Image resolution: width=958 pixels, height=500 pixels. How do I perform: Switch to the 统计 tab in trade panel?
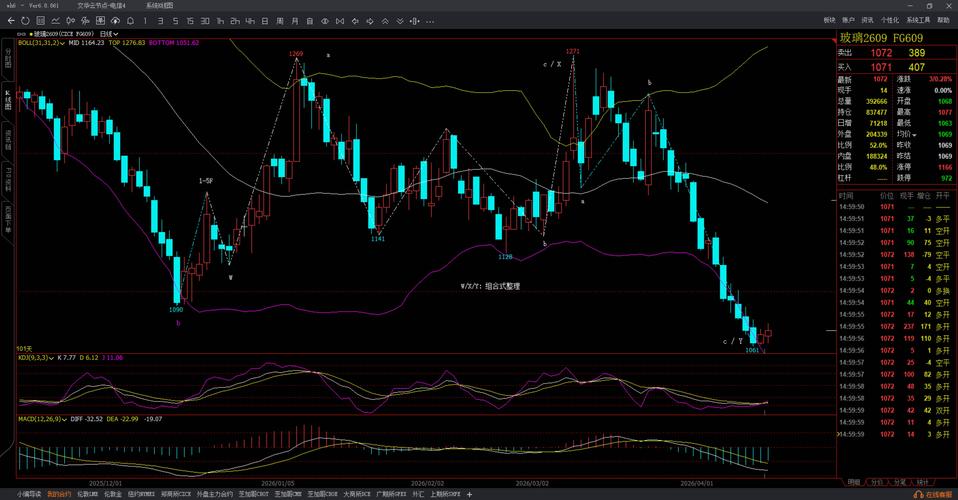(x=923, y=482)
